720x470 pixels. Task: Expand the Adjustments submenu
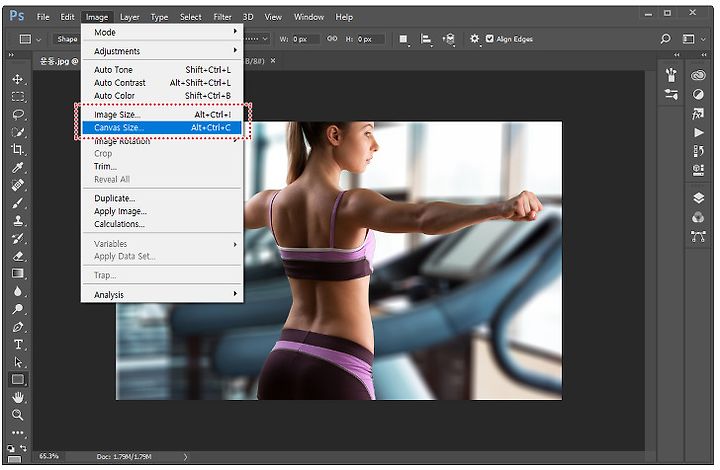[x=162, y=51]
